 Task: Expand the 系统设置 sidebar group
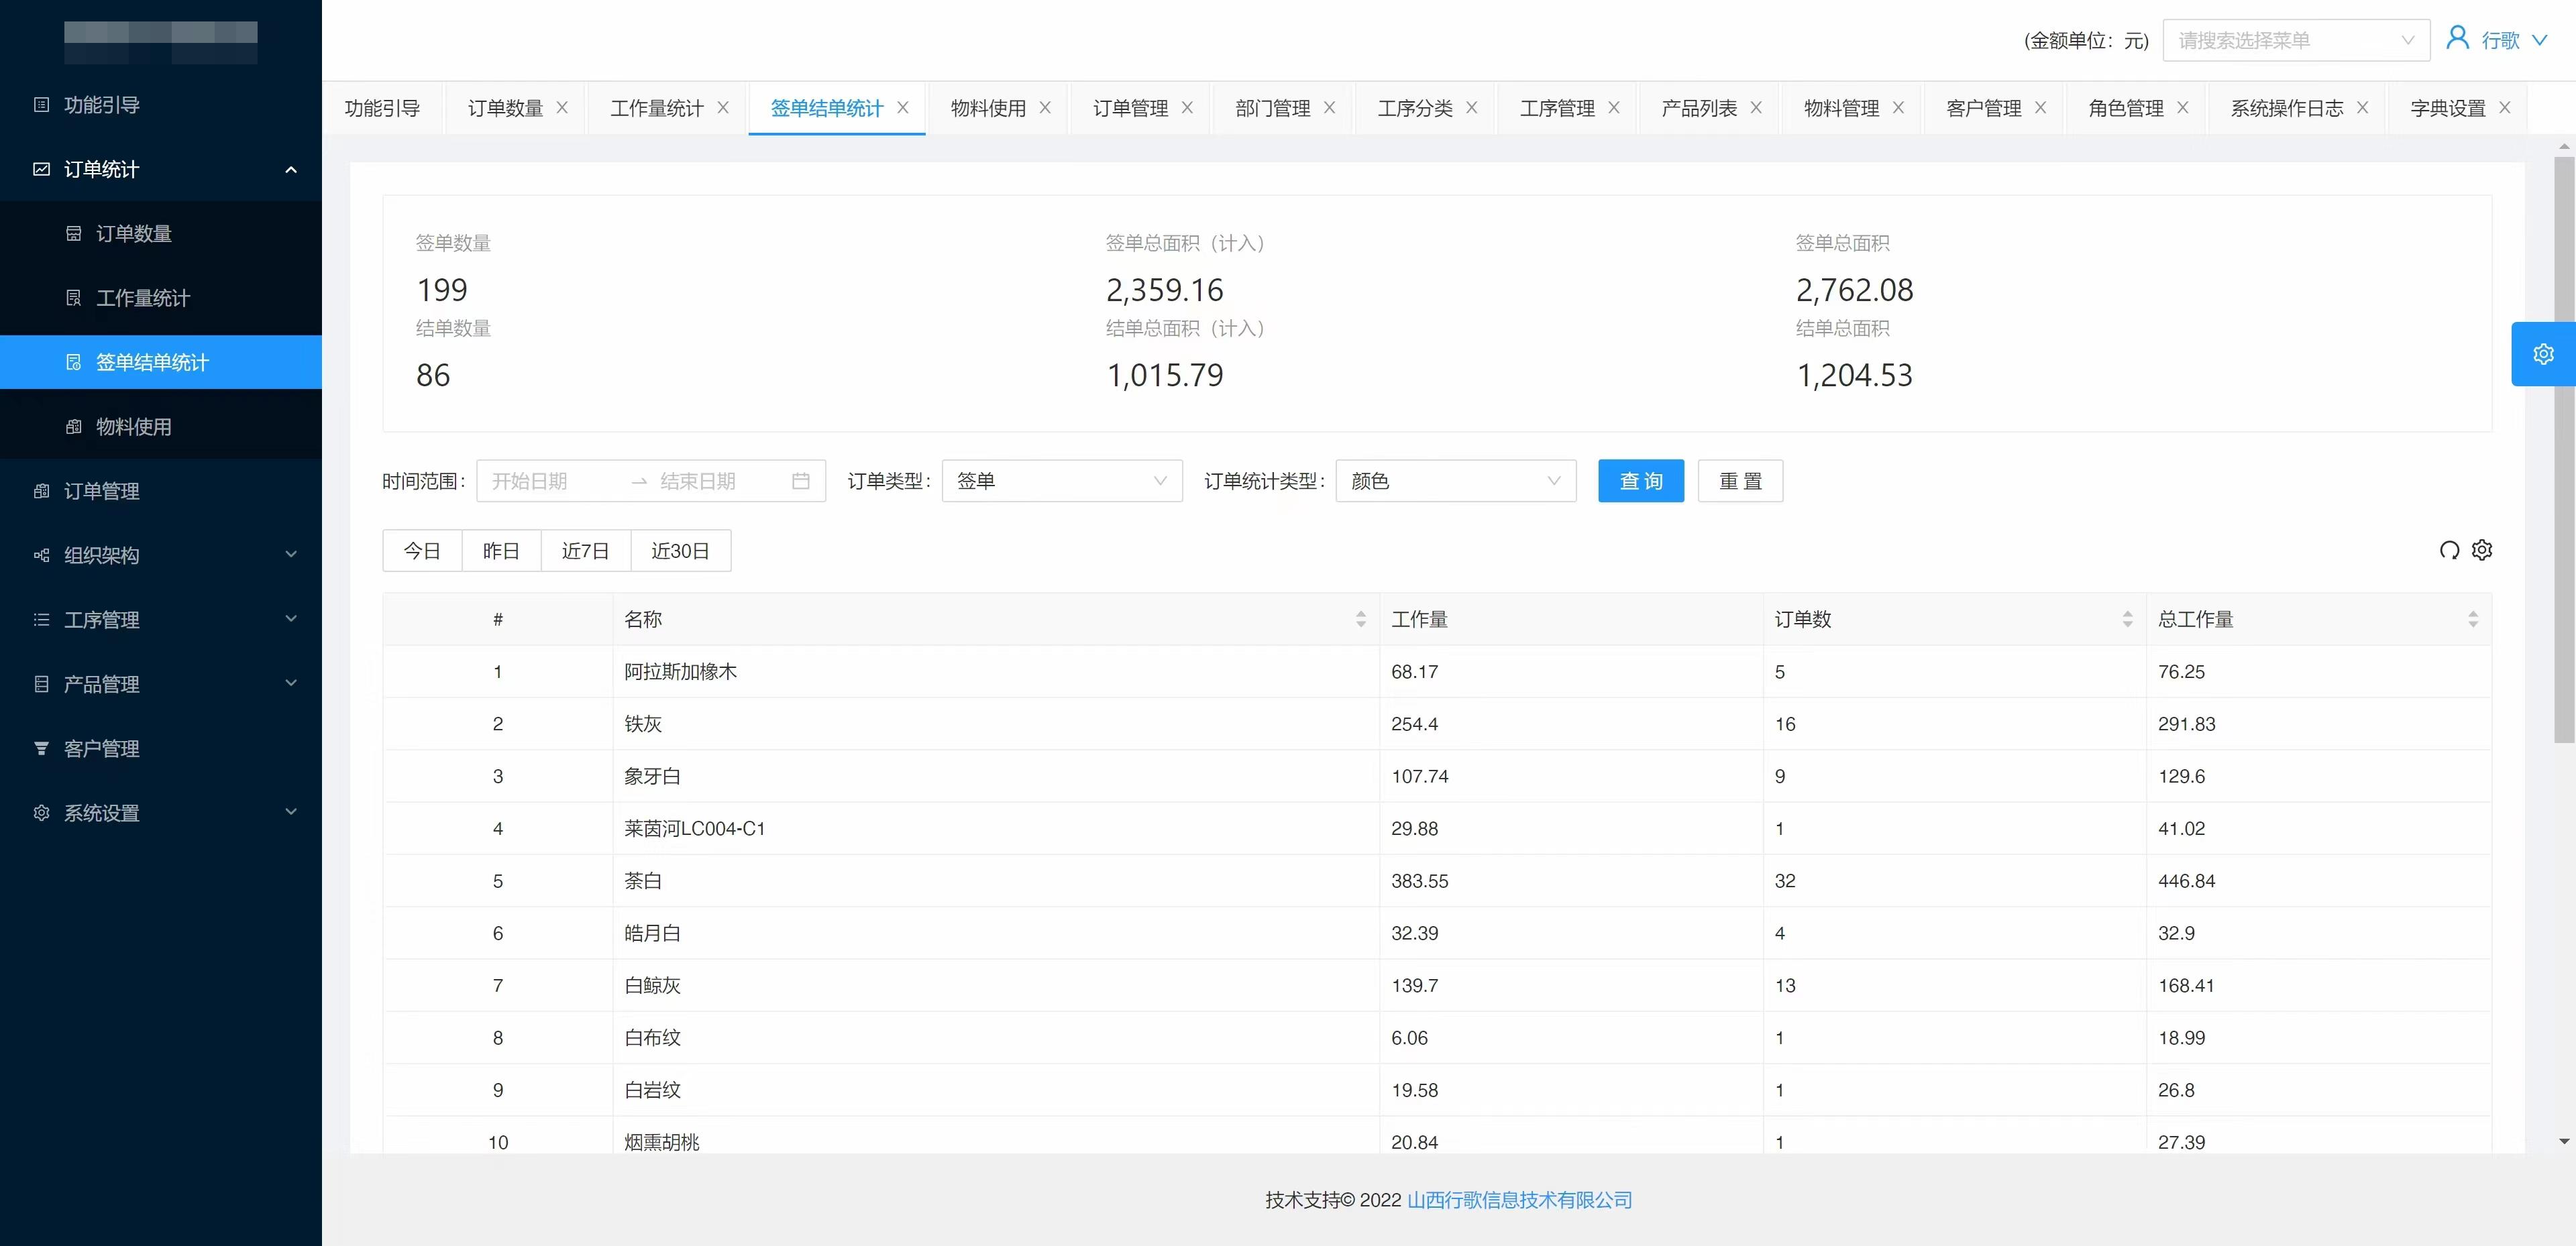291,811
